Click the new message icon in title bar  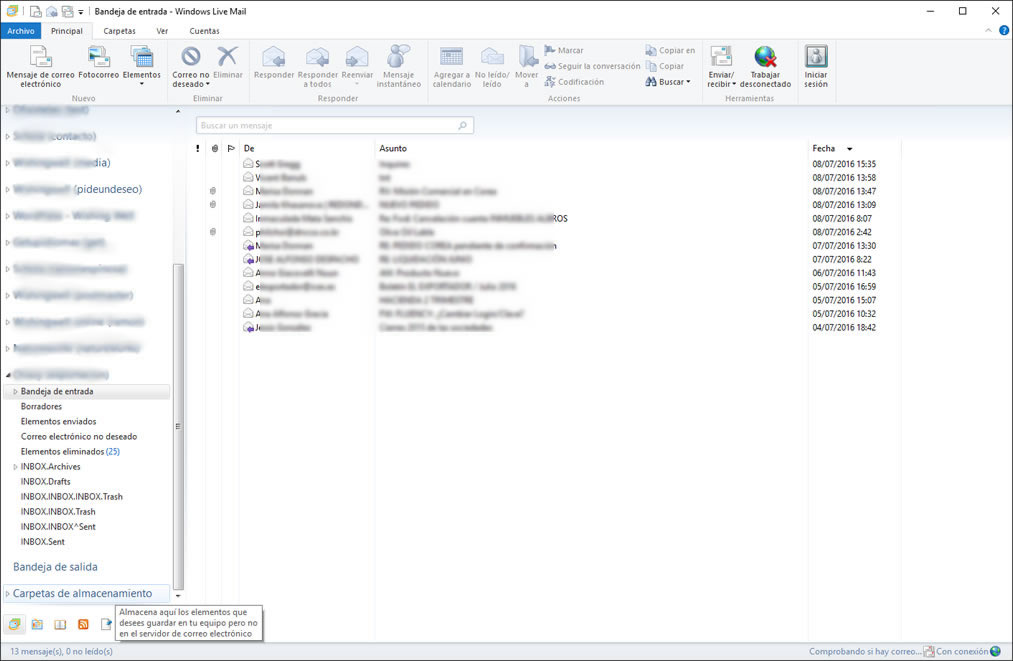[36, 12]
